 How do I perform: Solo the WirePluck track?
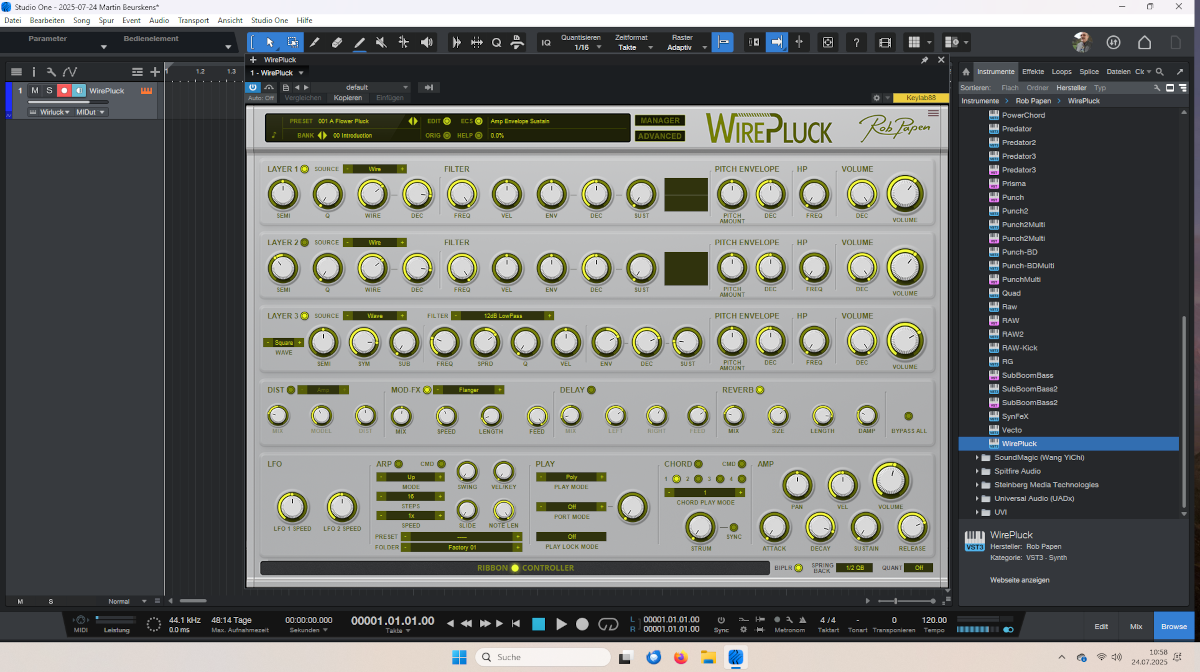(x=48, y=91)
